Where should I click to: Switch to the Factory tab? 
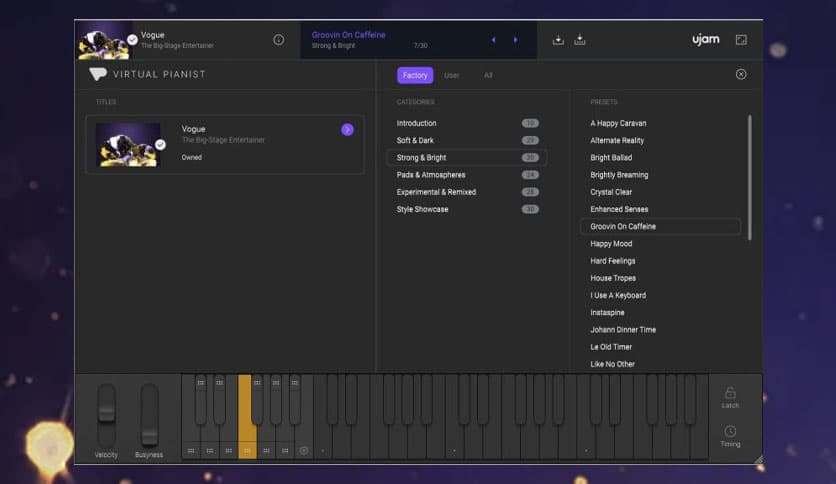[x=415, y=75]
